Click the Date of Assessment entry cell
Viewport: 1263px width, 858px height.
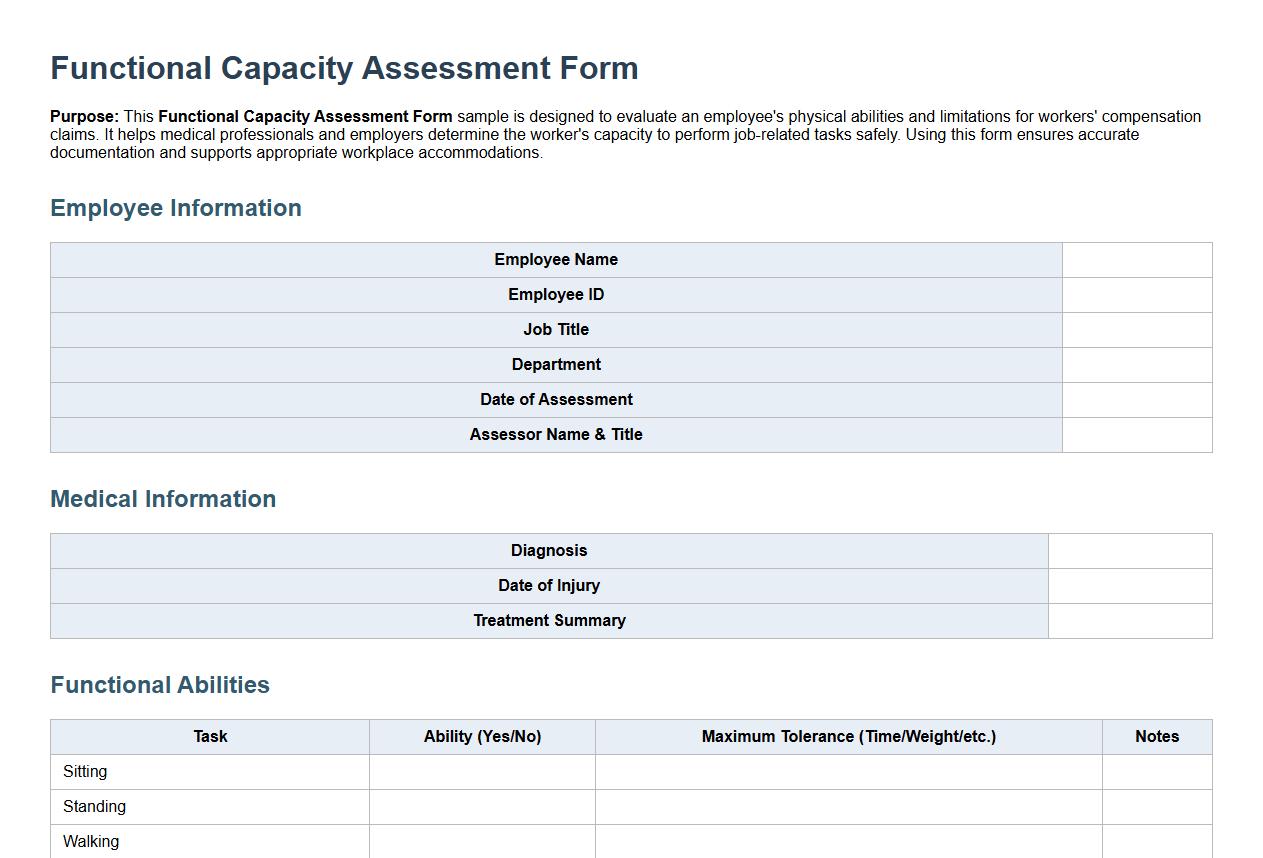1135,399
